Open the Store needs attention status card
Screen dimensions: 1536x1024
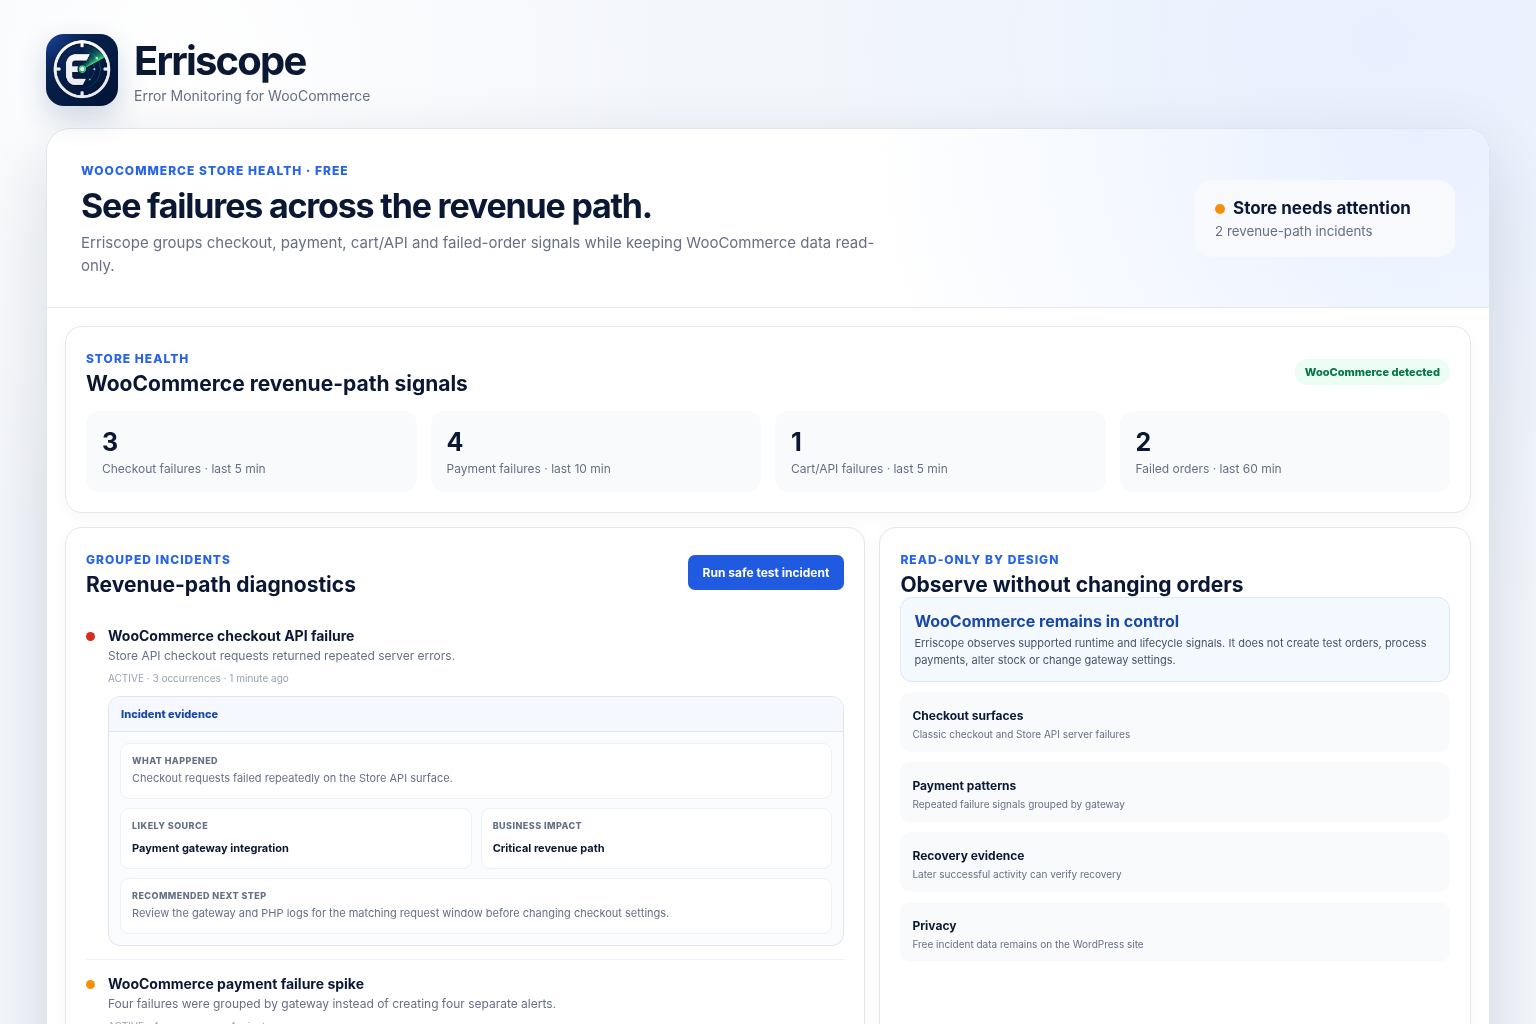tap(1325, 218)
